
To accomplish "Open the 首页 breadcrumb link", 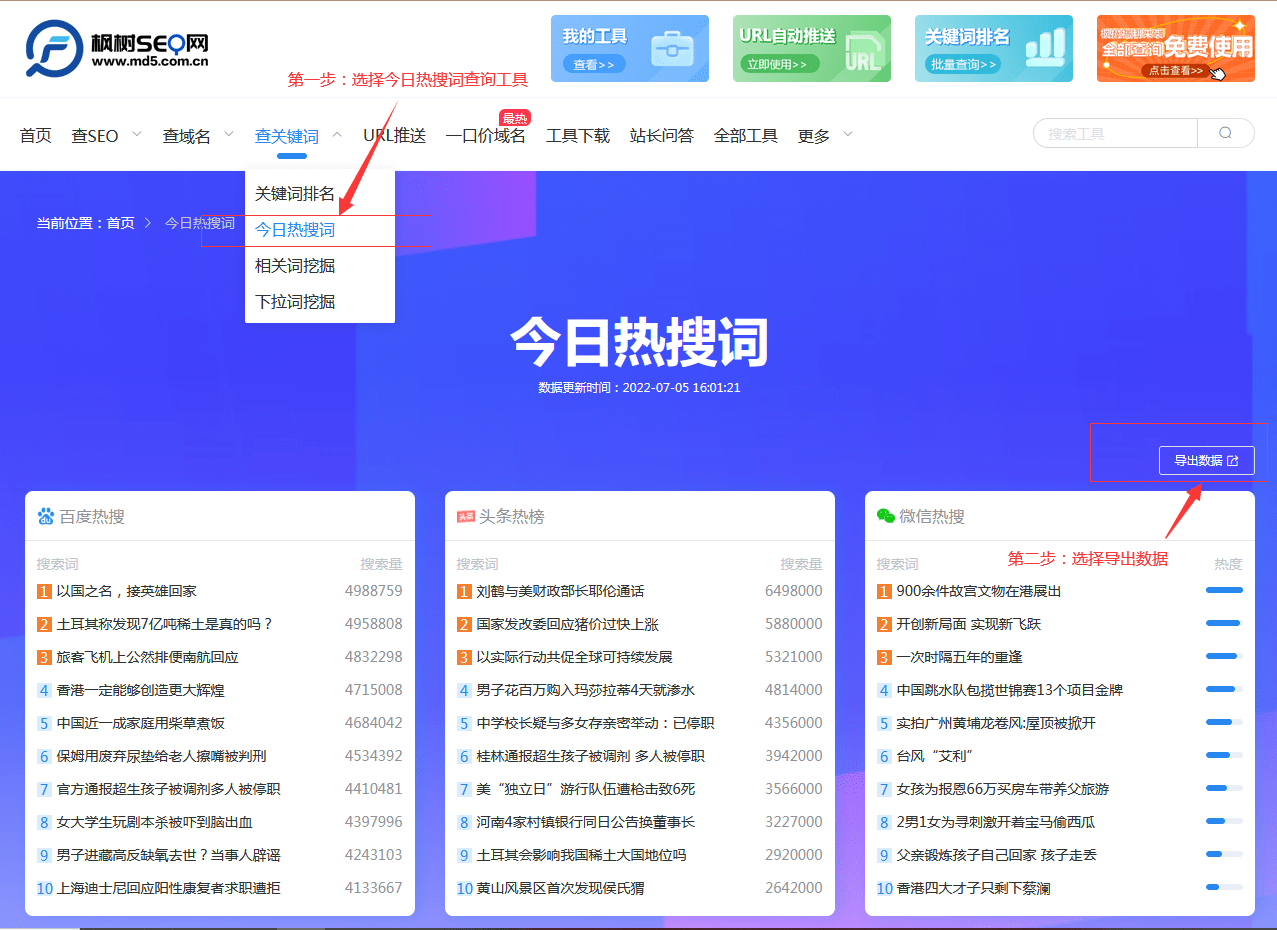I will (x=121, y=223).
